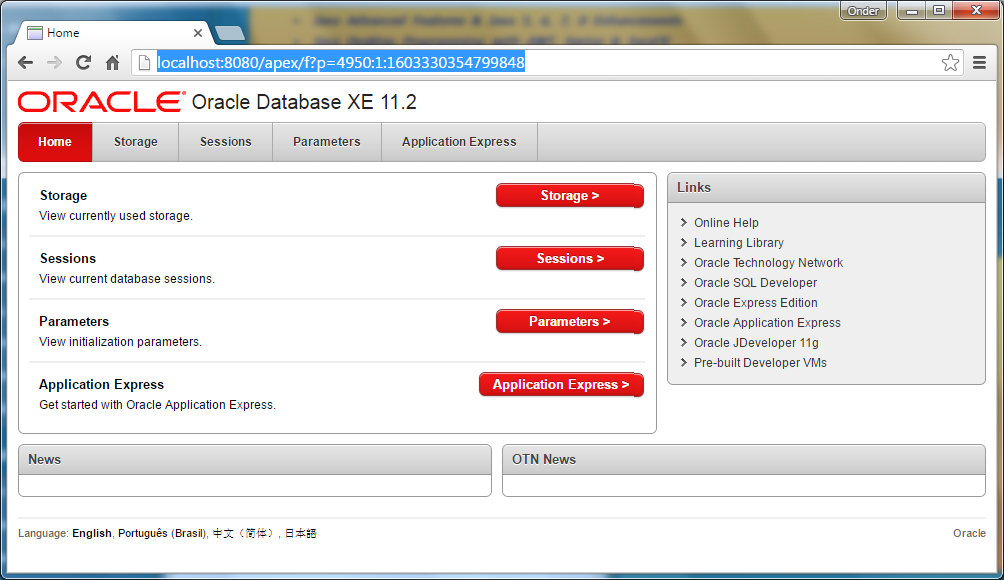Click the red Sessions > button

[570, 259]
